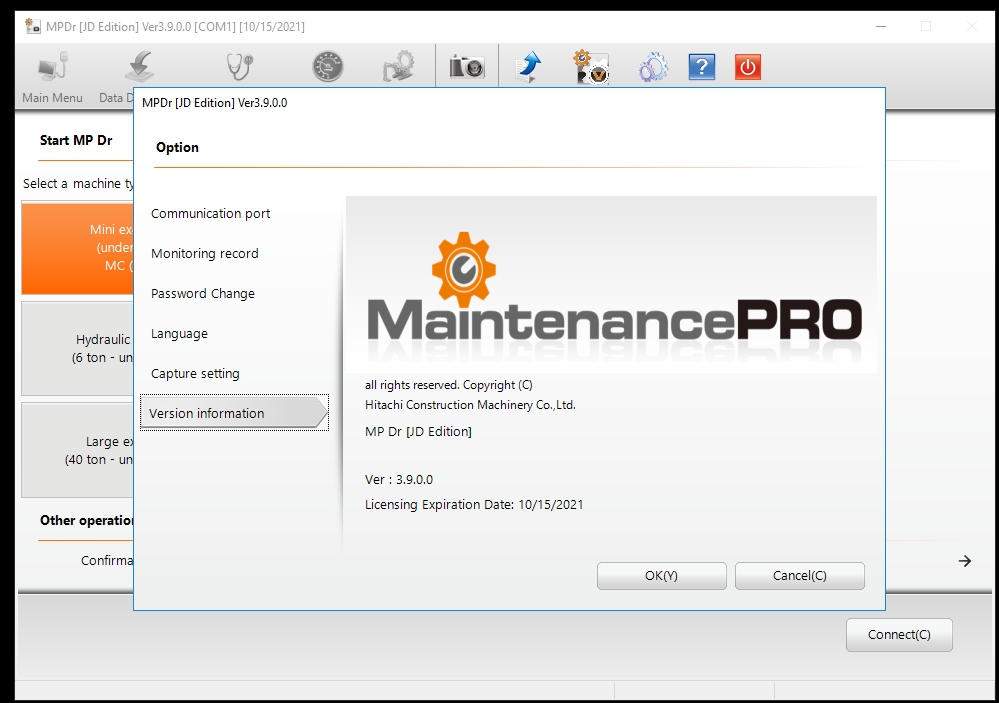Select the orange Mini excavator machine type
Screen dimensions: 999x703
77,248
